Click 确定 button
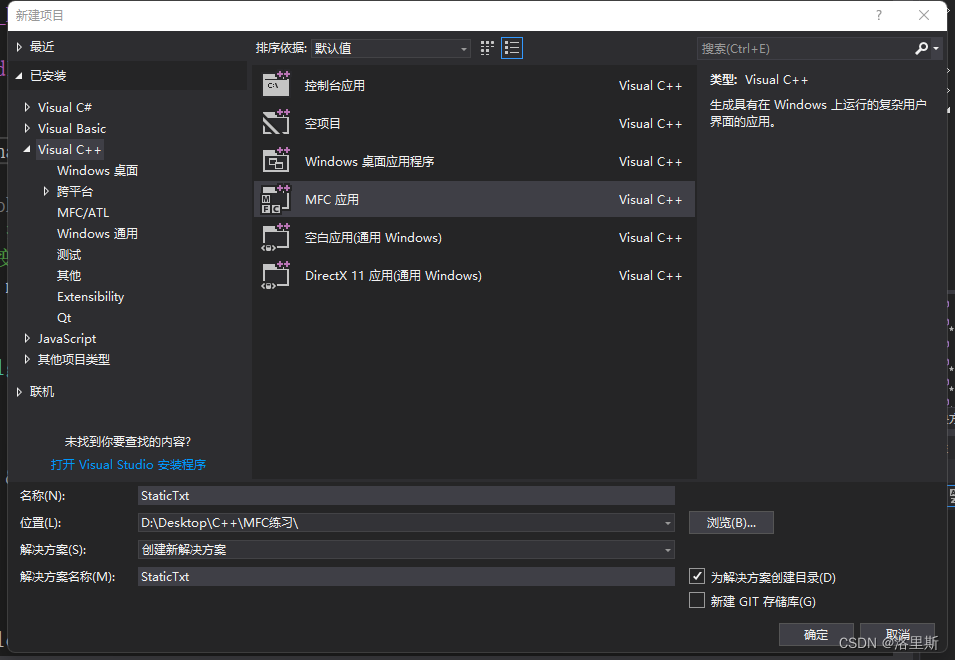This screenshot has height=660, width=955. 816,634
